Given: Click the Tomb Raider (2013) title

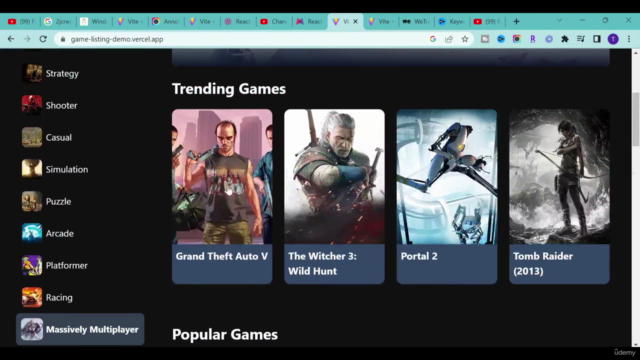Looking at the screenshot, I should [543, 264].
